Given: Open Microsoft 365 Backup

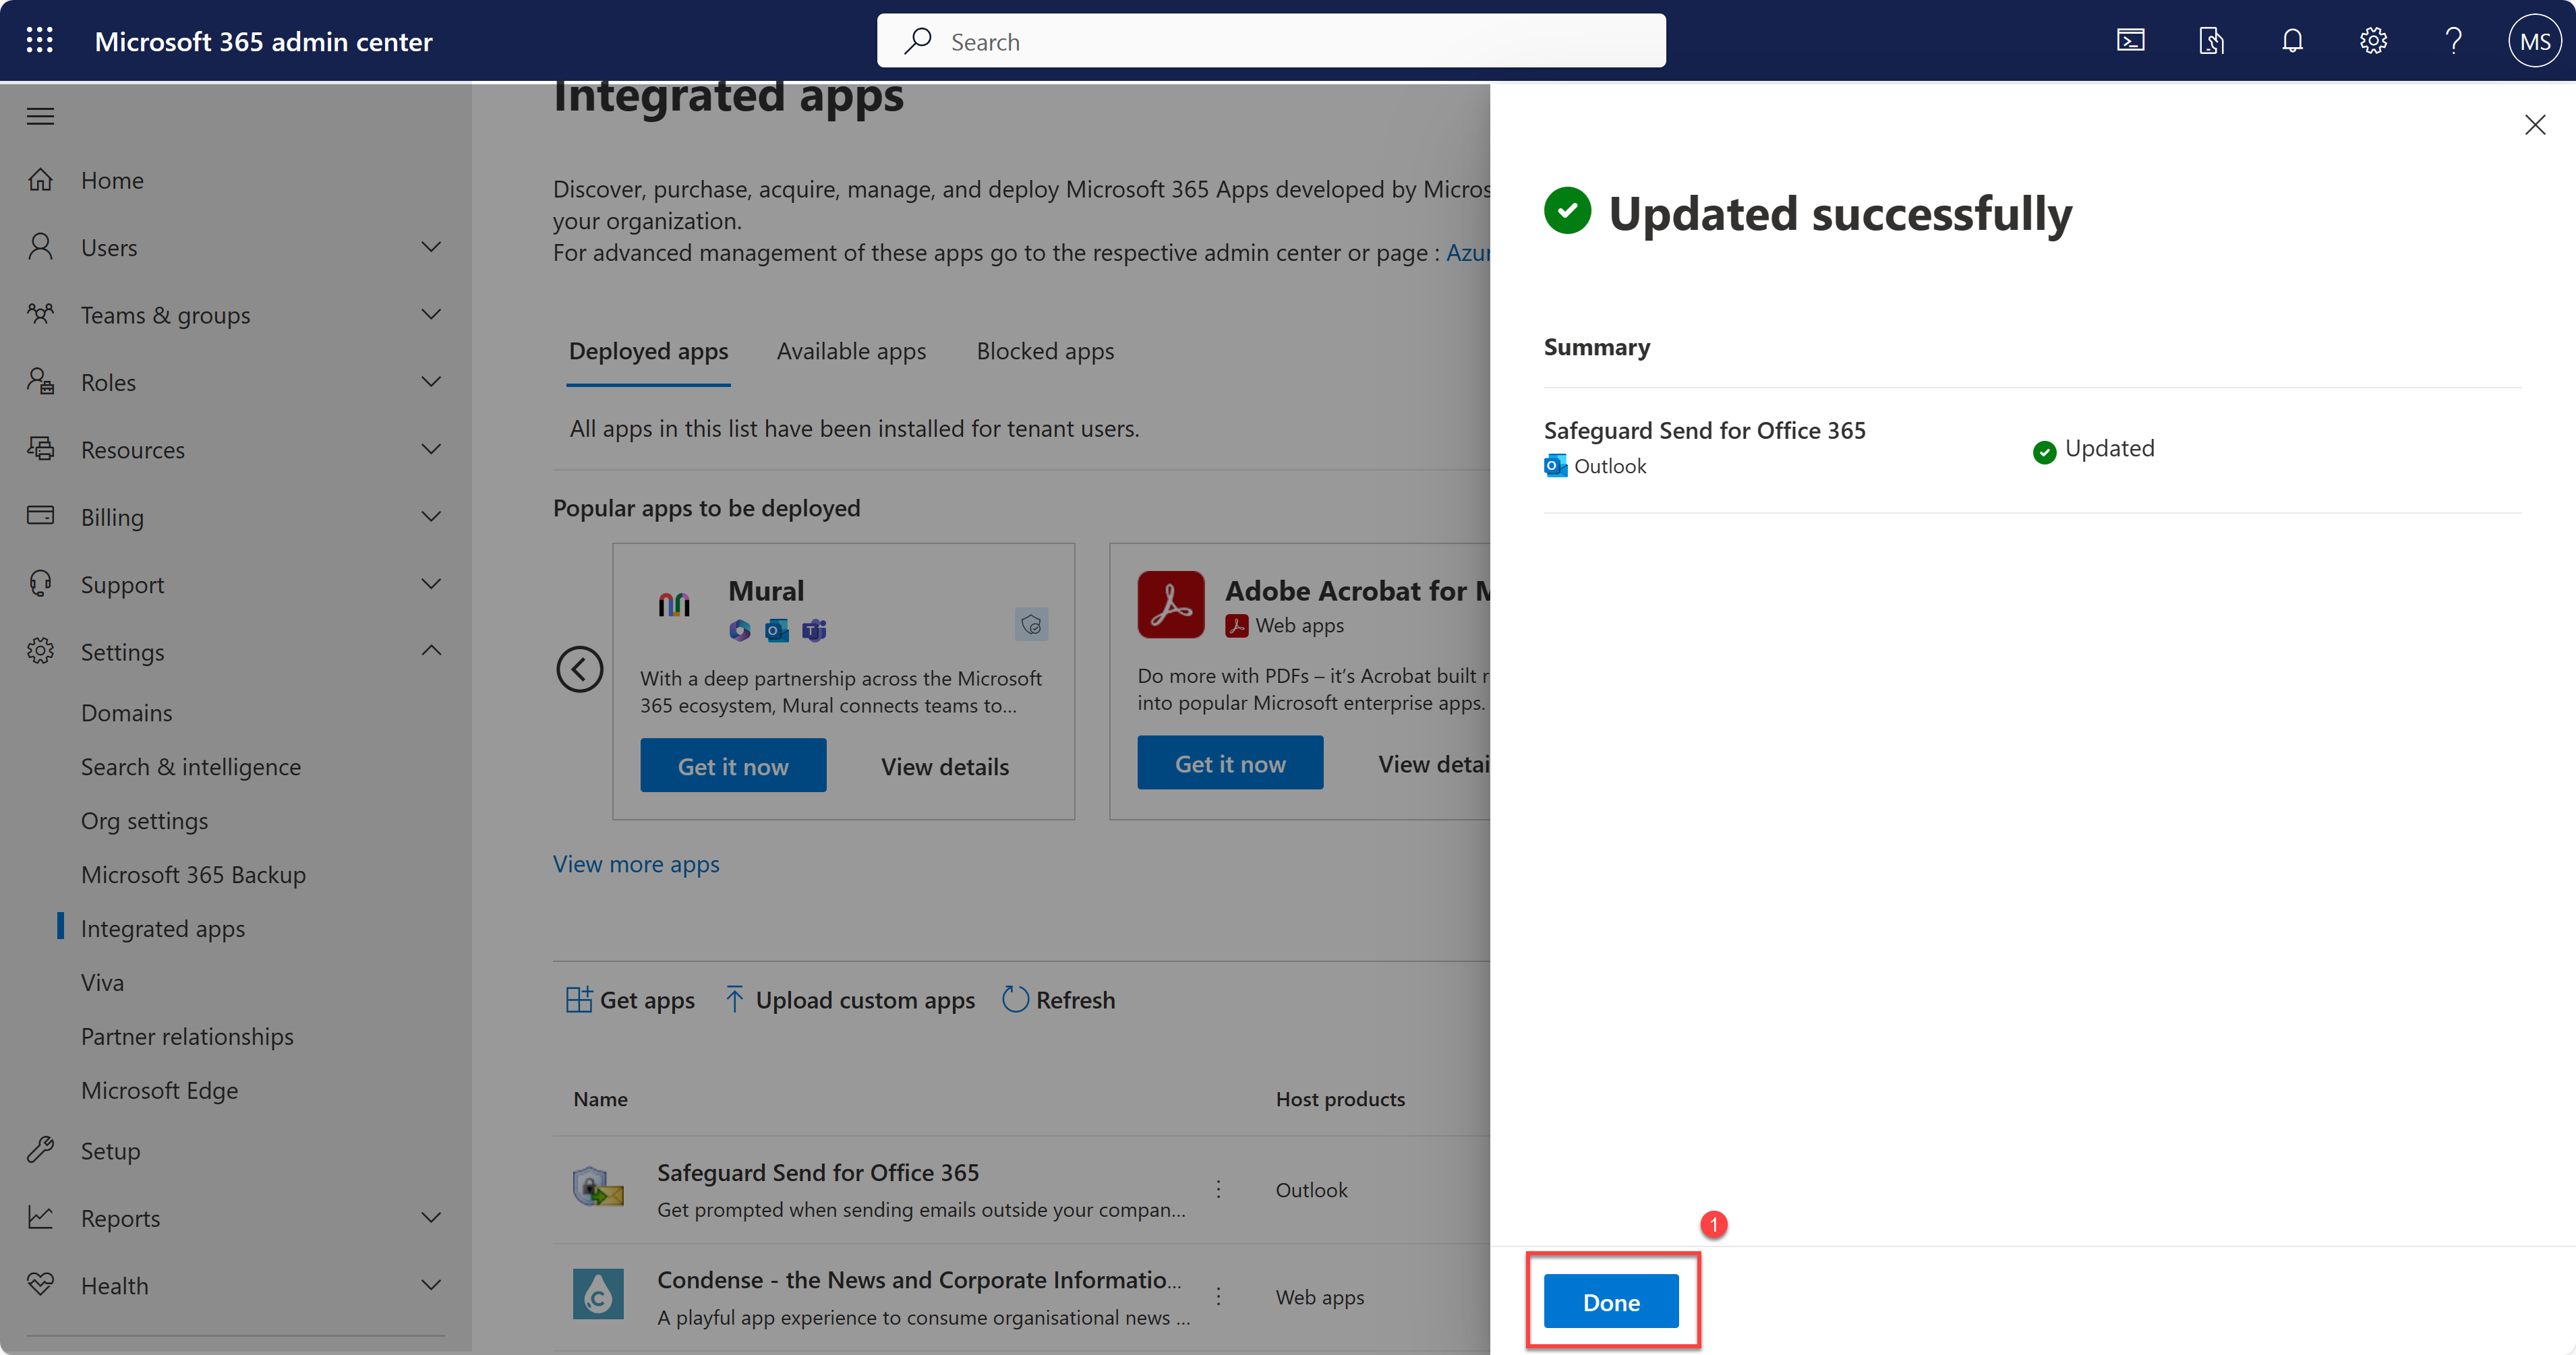Looking at the screenshot, I should point(193,875).
